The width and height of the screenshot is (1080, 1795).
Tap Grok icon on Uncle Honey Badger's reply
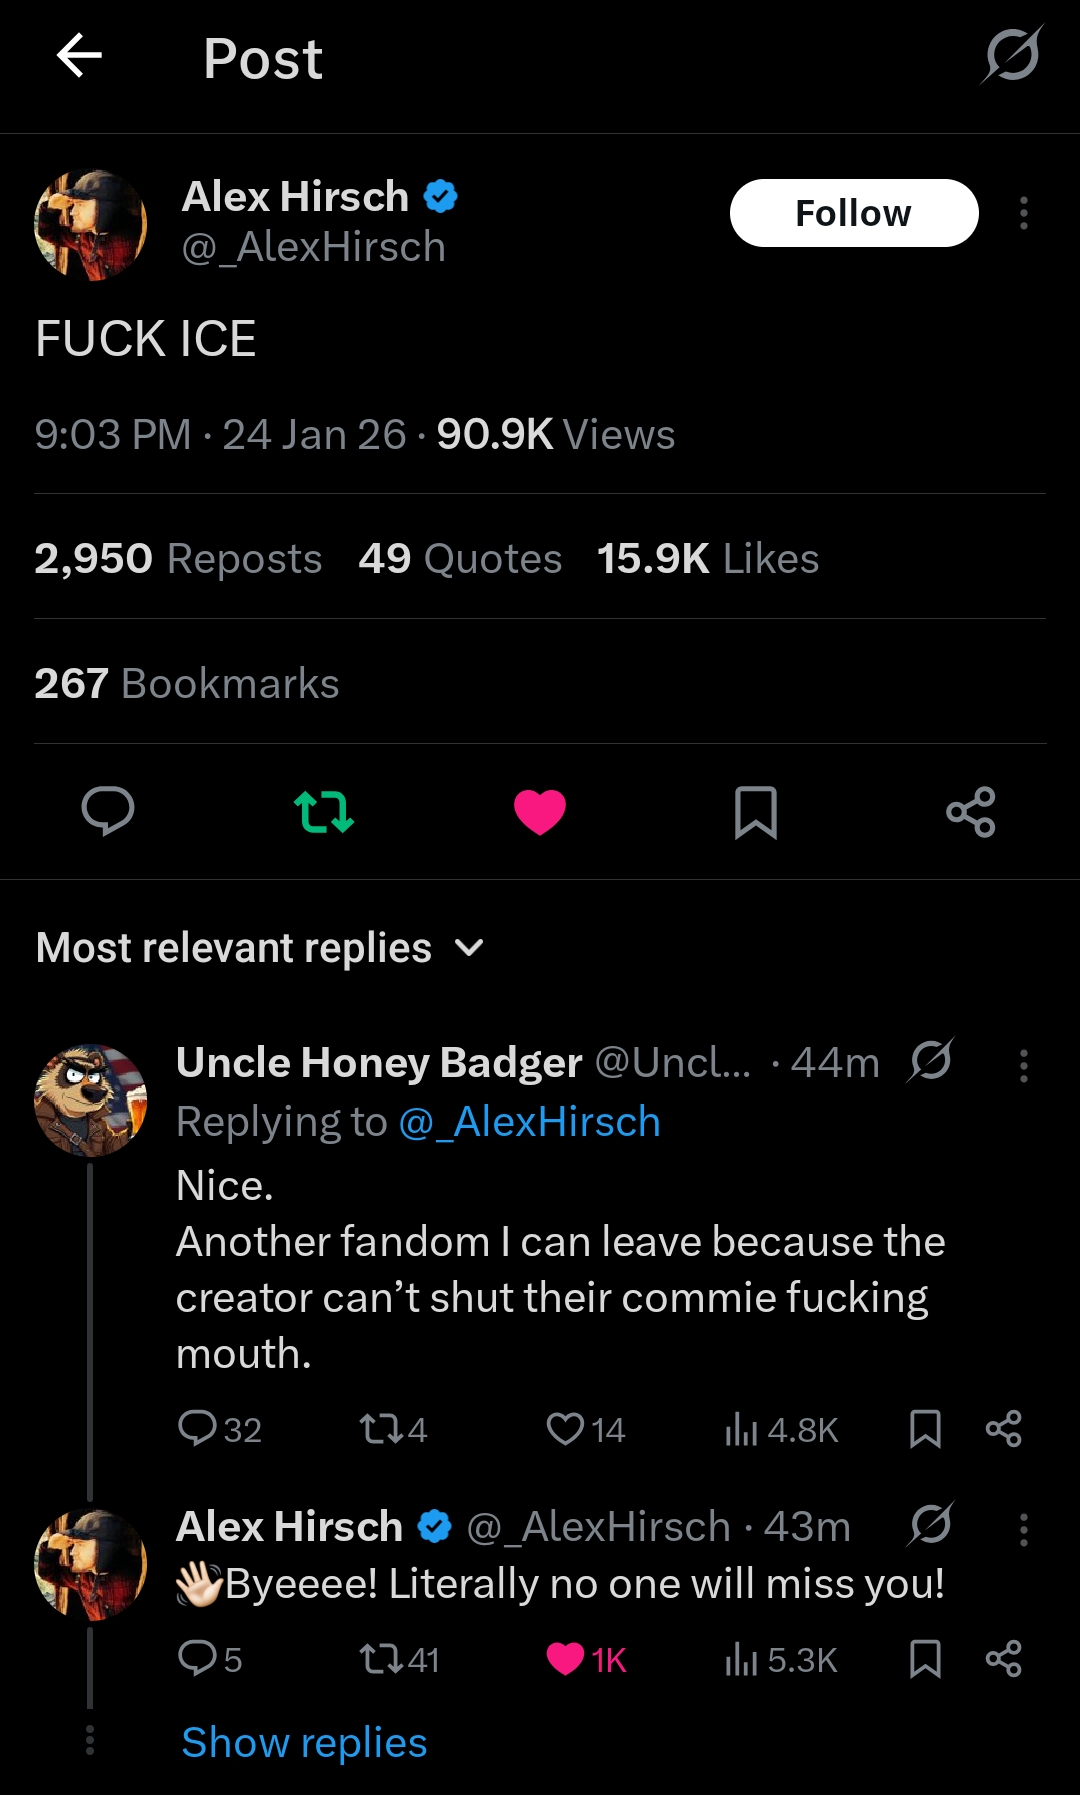tap(931, 1061)
